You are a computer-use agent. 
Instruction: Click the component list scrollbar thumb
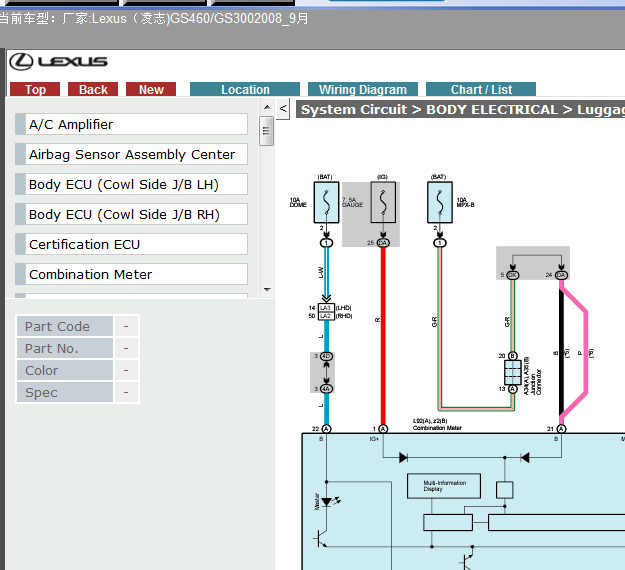click(x=266, y=131)
